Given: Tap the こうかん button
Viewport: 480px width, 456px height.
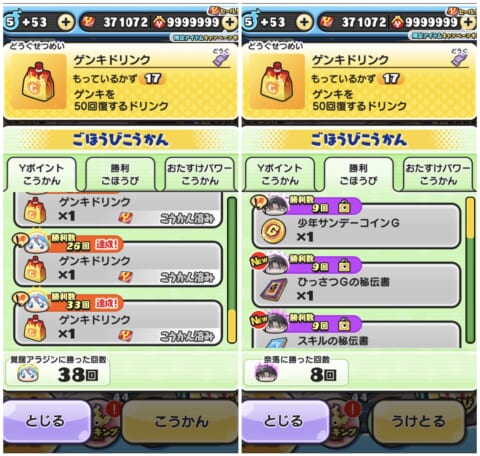Looking at the screenshot, I should [x=180, y=421].
